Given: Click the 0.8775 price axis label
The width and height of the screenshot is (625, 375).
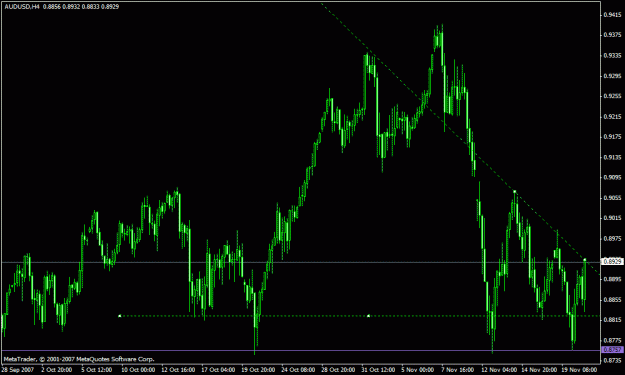Looking at the screenshot, I should point(613,340).
